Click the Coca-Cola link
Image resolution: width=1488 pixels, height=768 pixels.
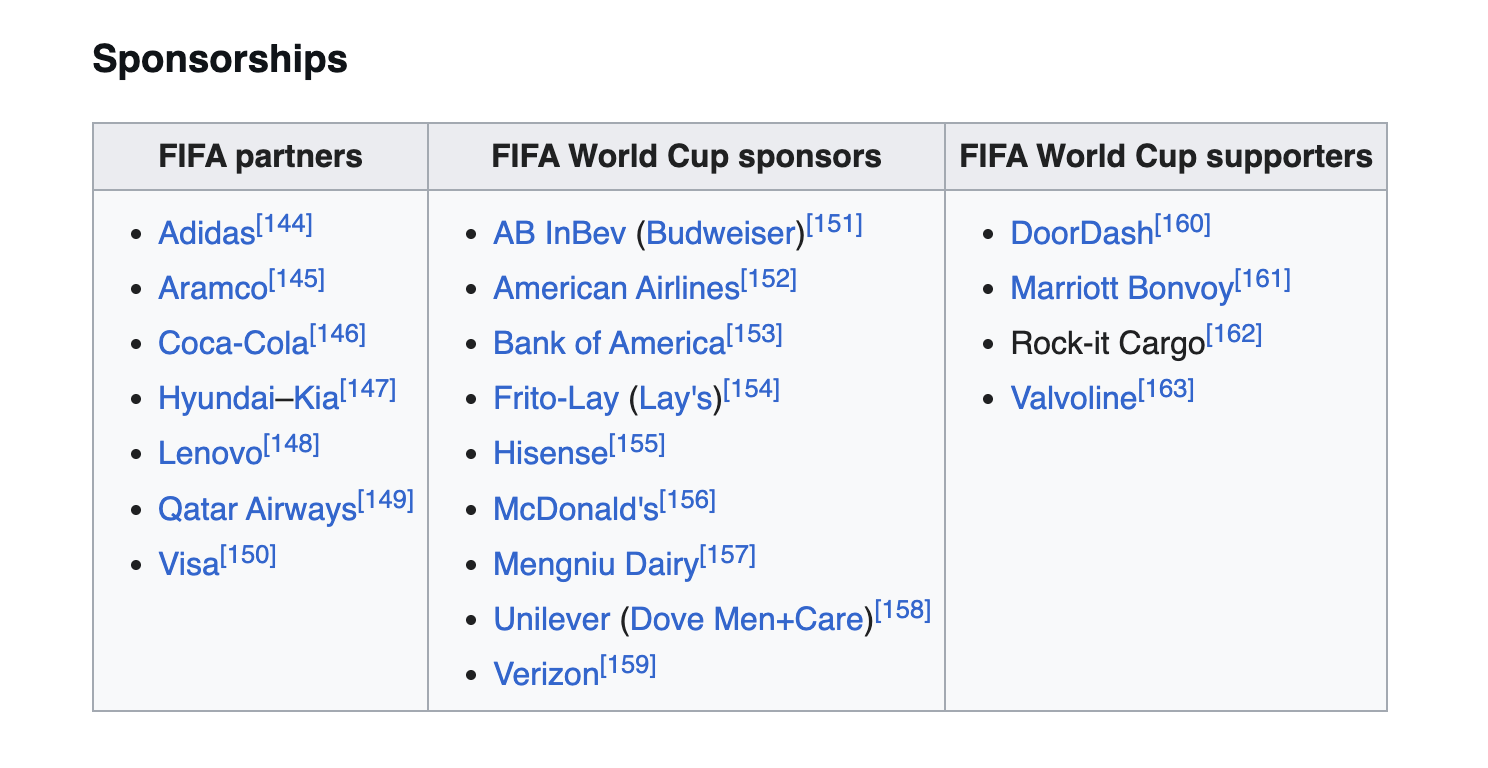click(234, 343)
